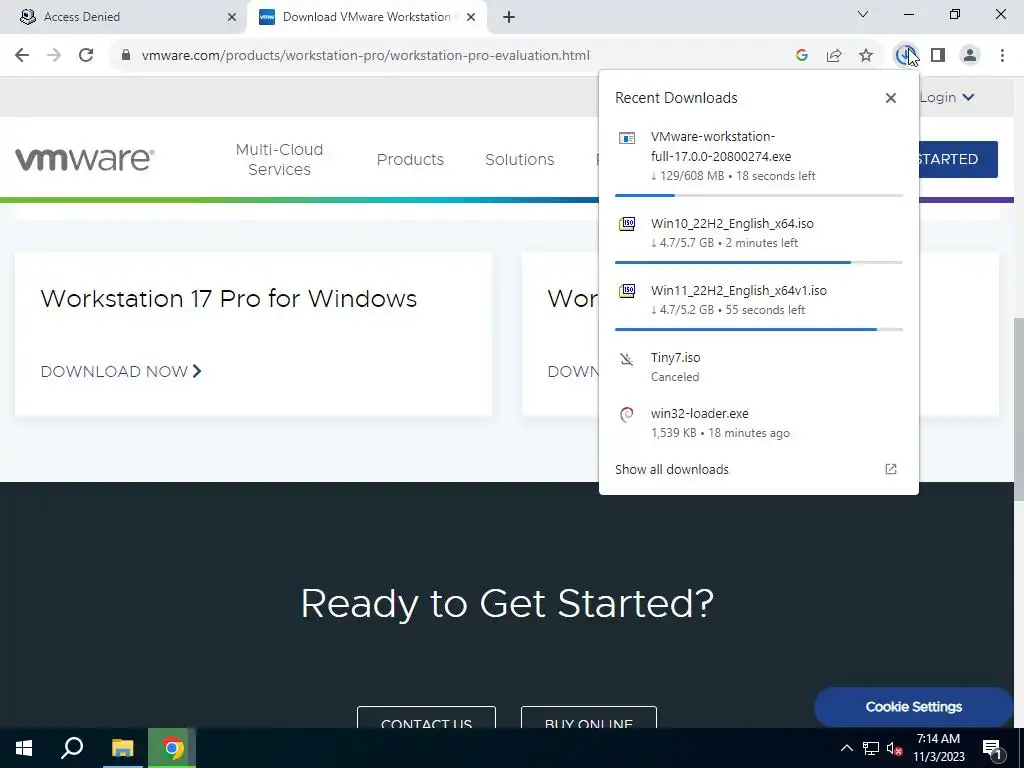The width and height of the screenshot is (1024, 768).
Task: Click Workstation 17 Pro for Windows heading
Action: click(229, 298)
